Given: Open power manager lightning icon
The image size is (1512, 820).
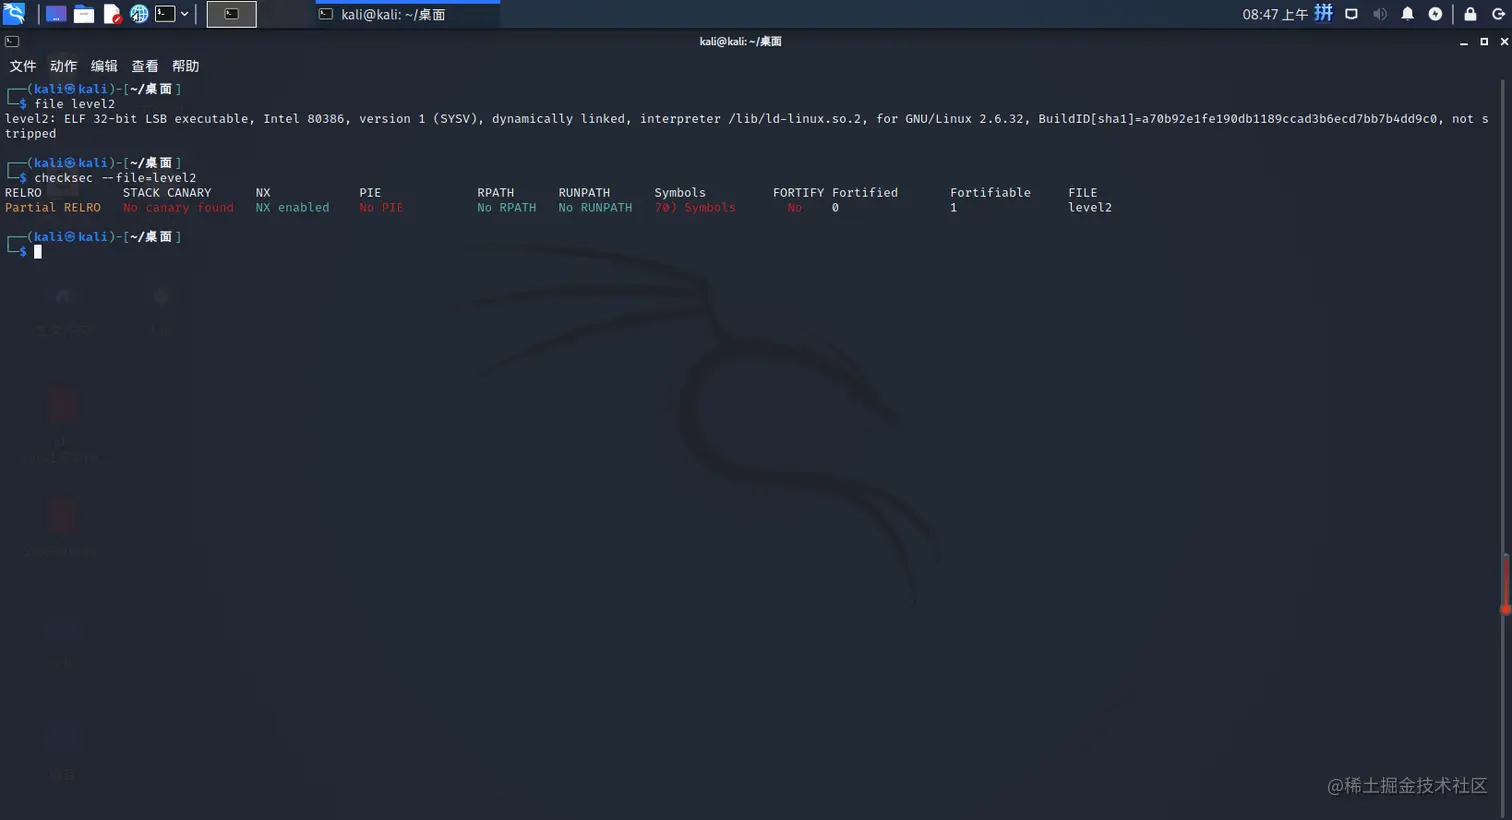Looking at the screenshot, I should click(x=1435, y=14).
